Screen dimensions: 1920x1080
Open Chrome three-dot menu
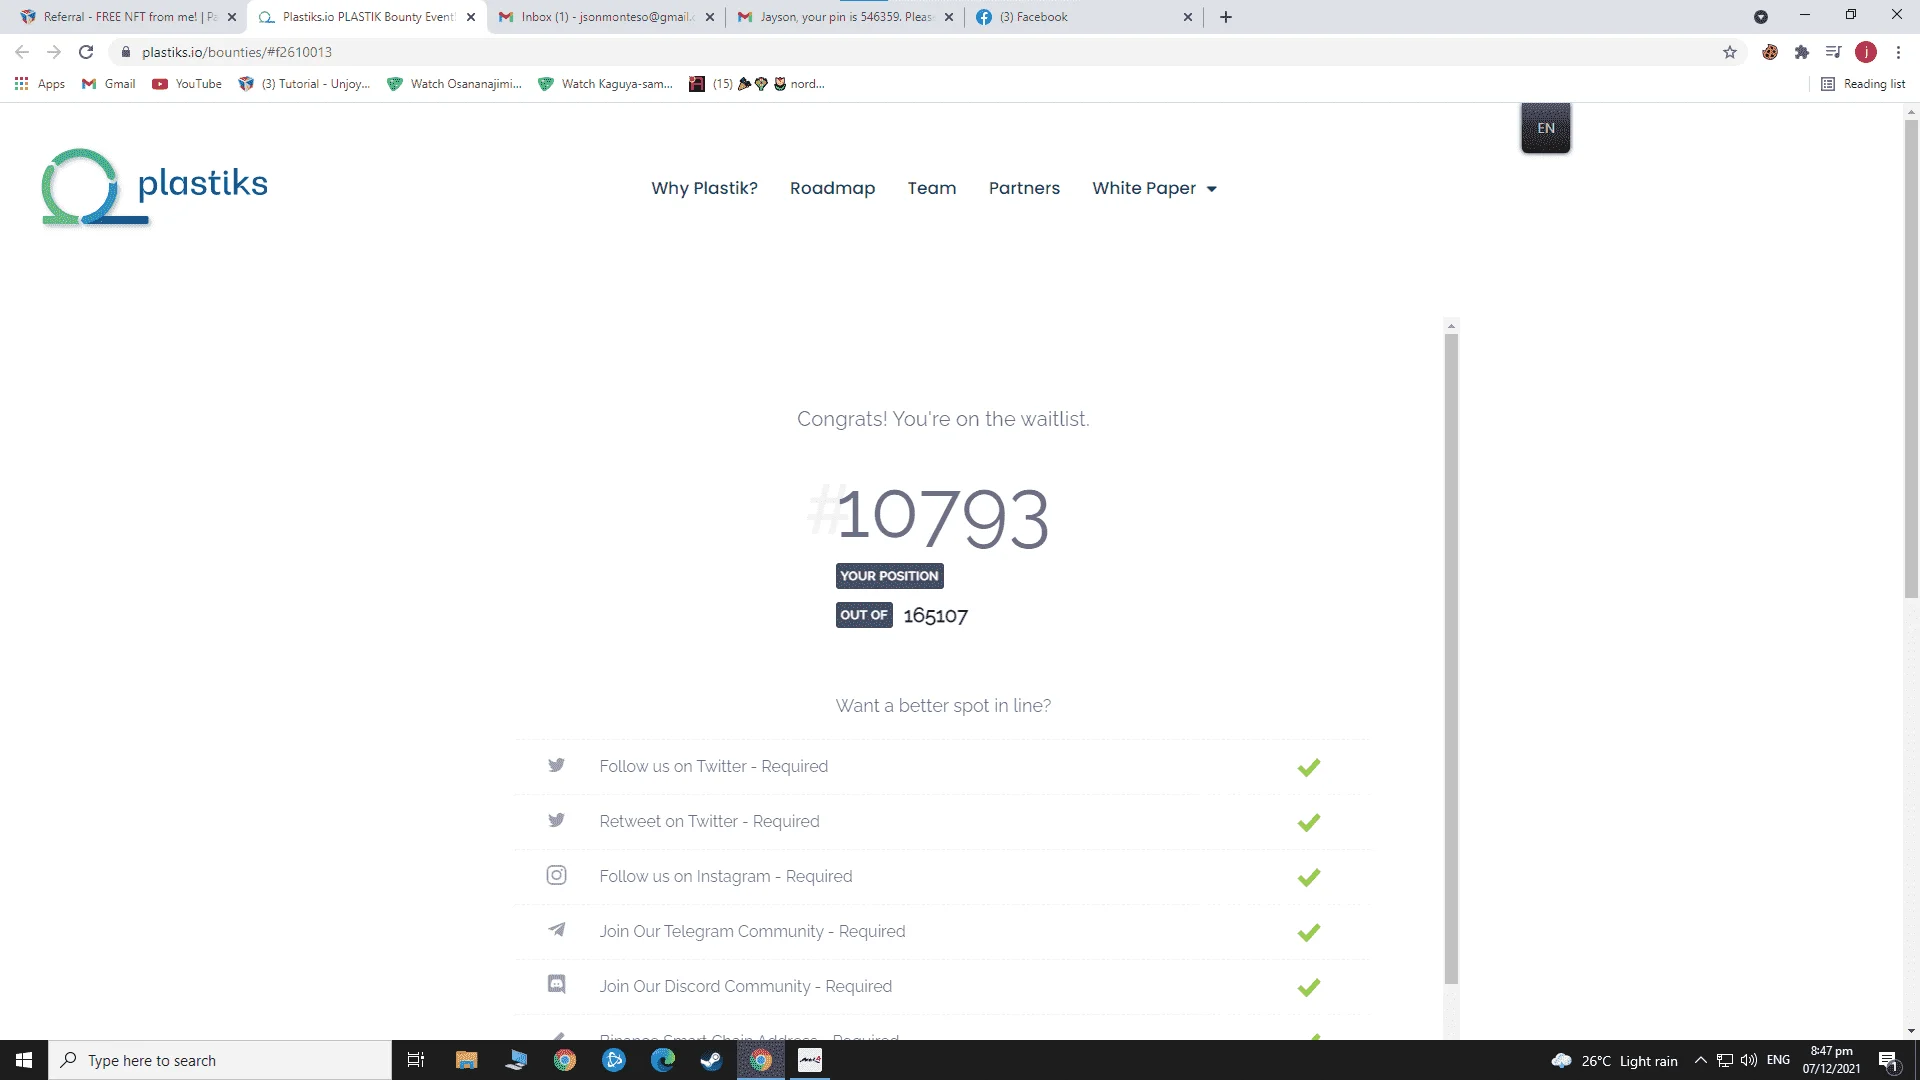tap(1898, 52)
